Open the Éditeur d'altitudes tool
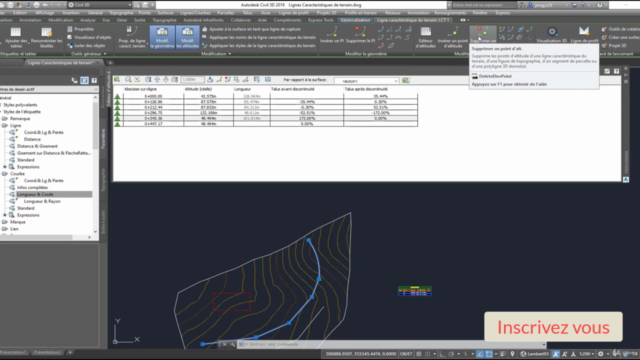 [x=425, y=37]
